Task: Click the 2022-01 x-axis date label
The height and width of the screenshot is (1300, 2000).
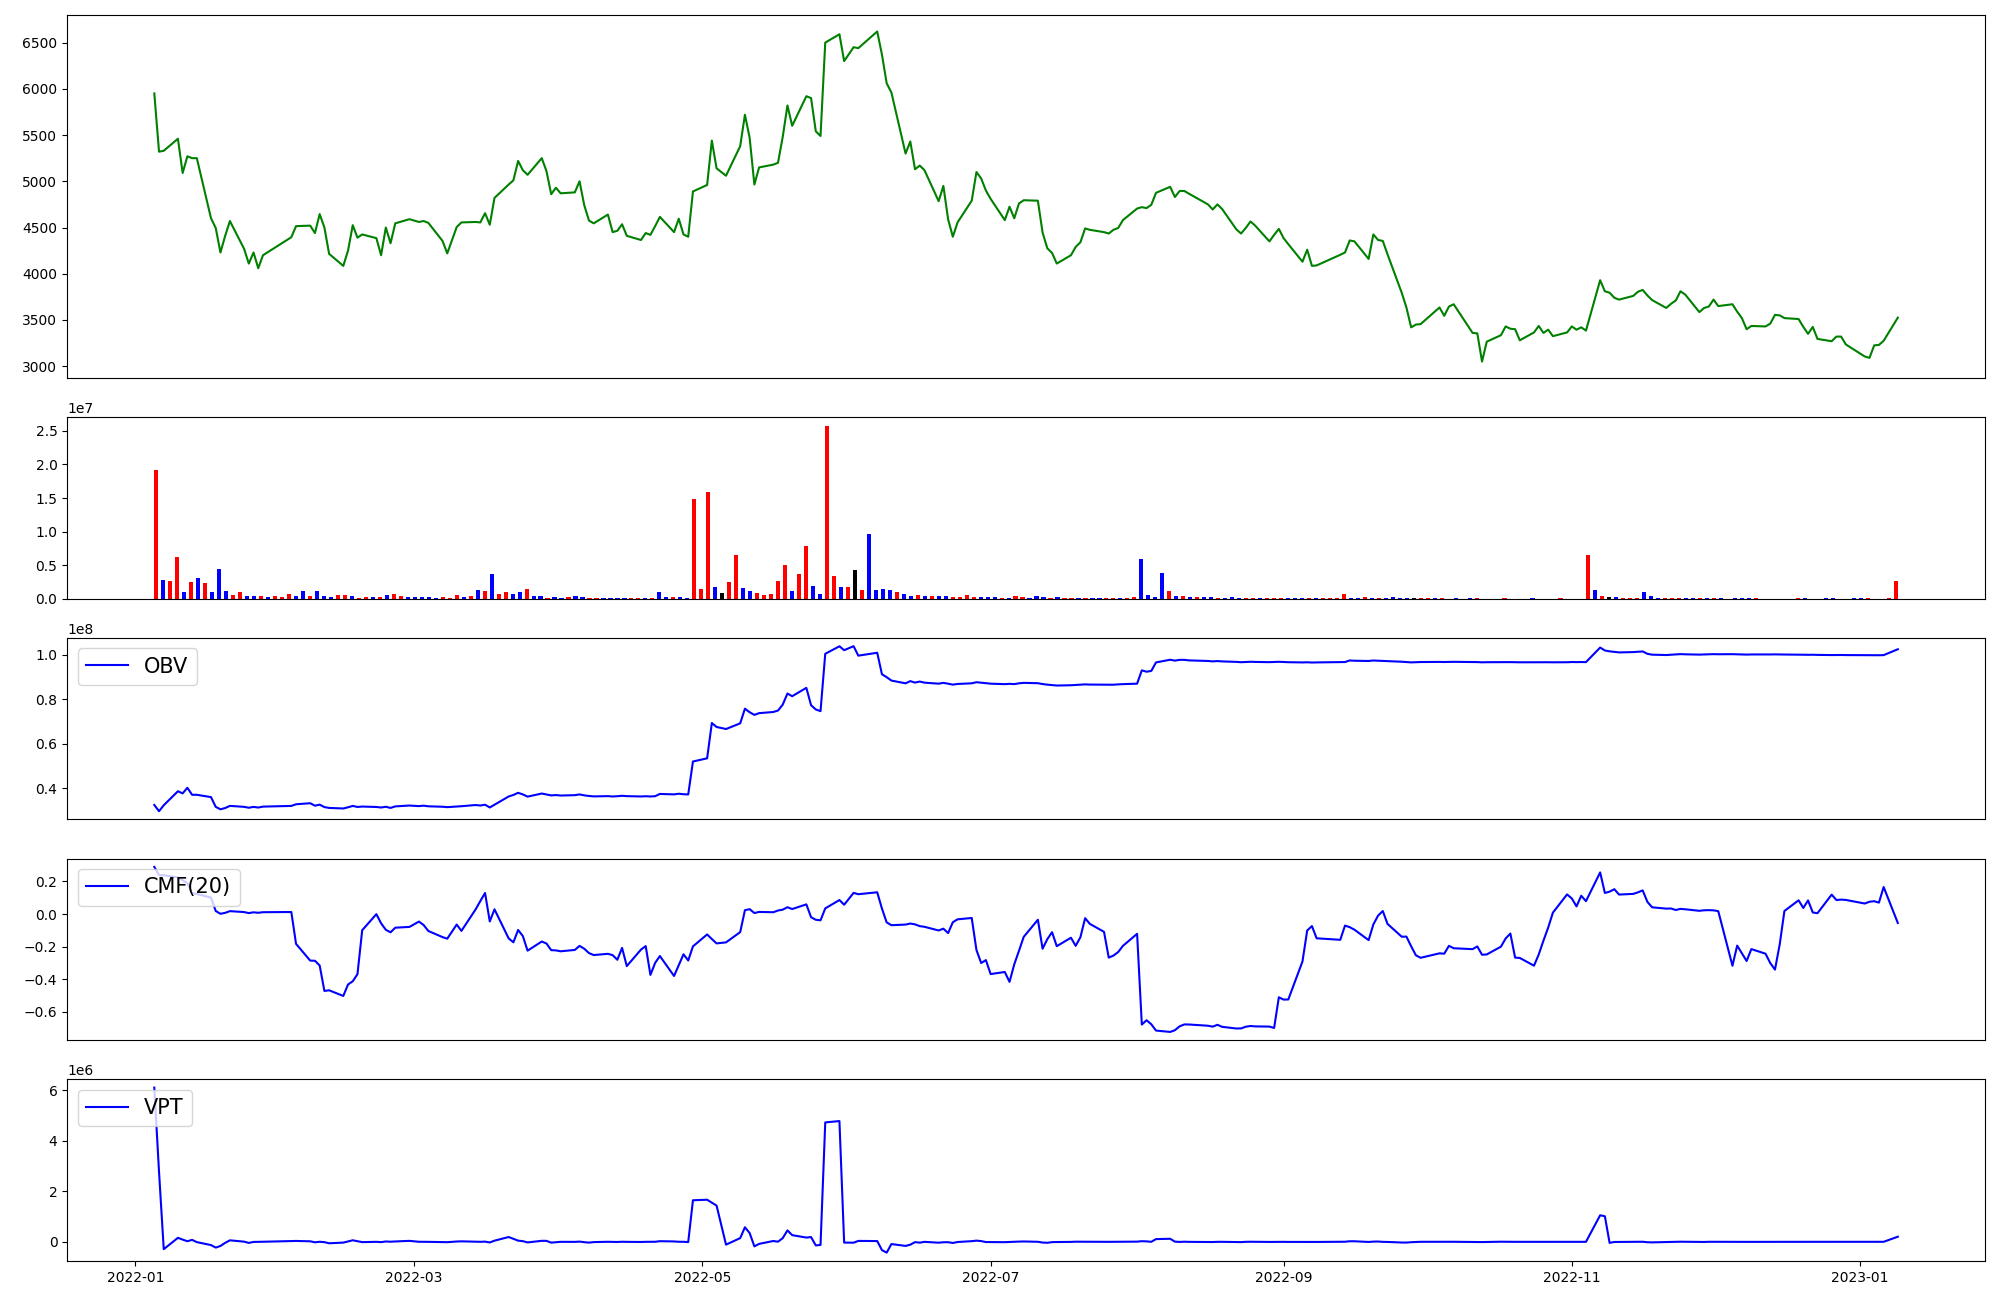Action: tap(134, 1277)
